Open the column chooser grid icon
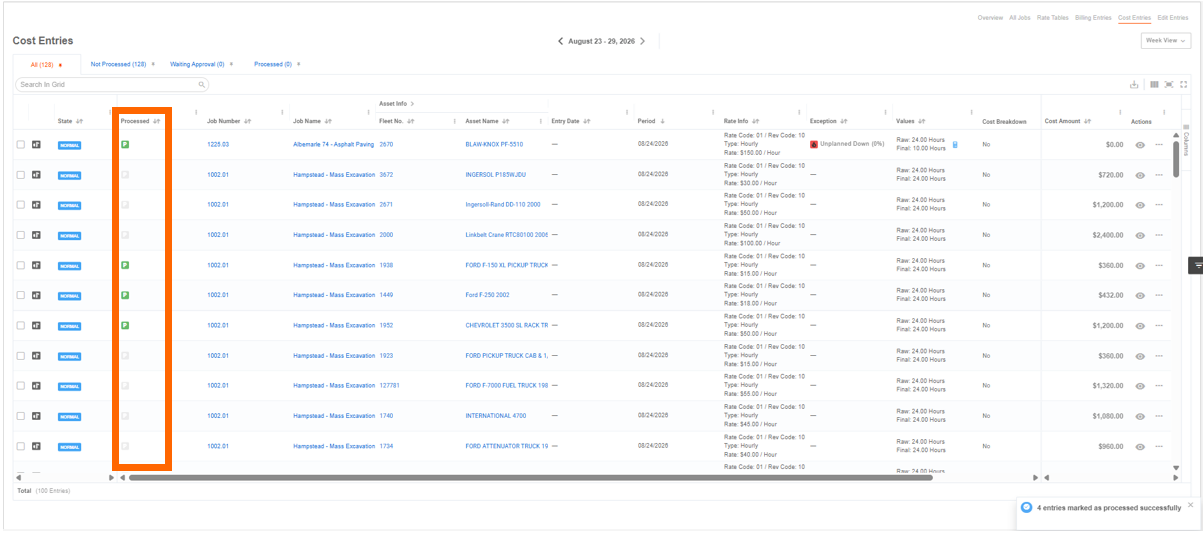The image size is (1203, 535). pos(1154,85)
